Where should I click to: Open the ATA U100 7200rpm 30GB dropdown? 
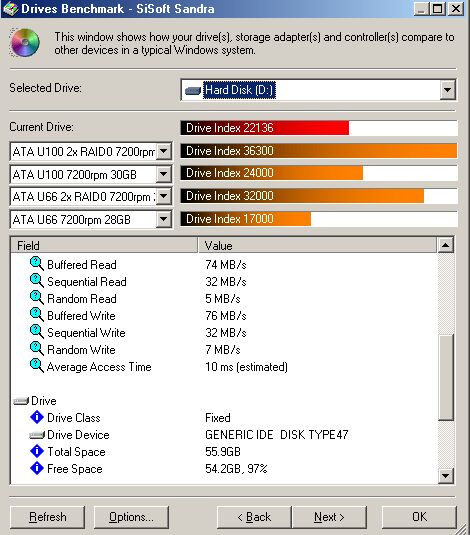(x=164, y=174)
